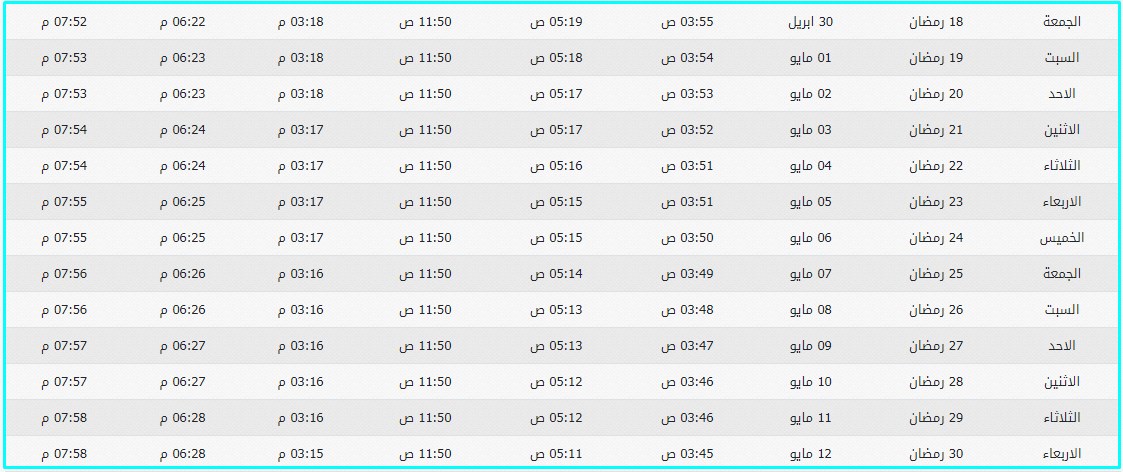Select the 07:52 م time cell
This screenshot has width=1123, height=472.
pyautogui.click(x=64, y=21)
